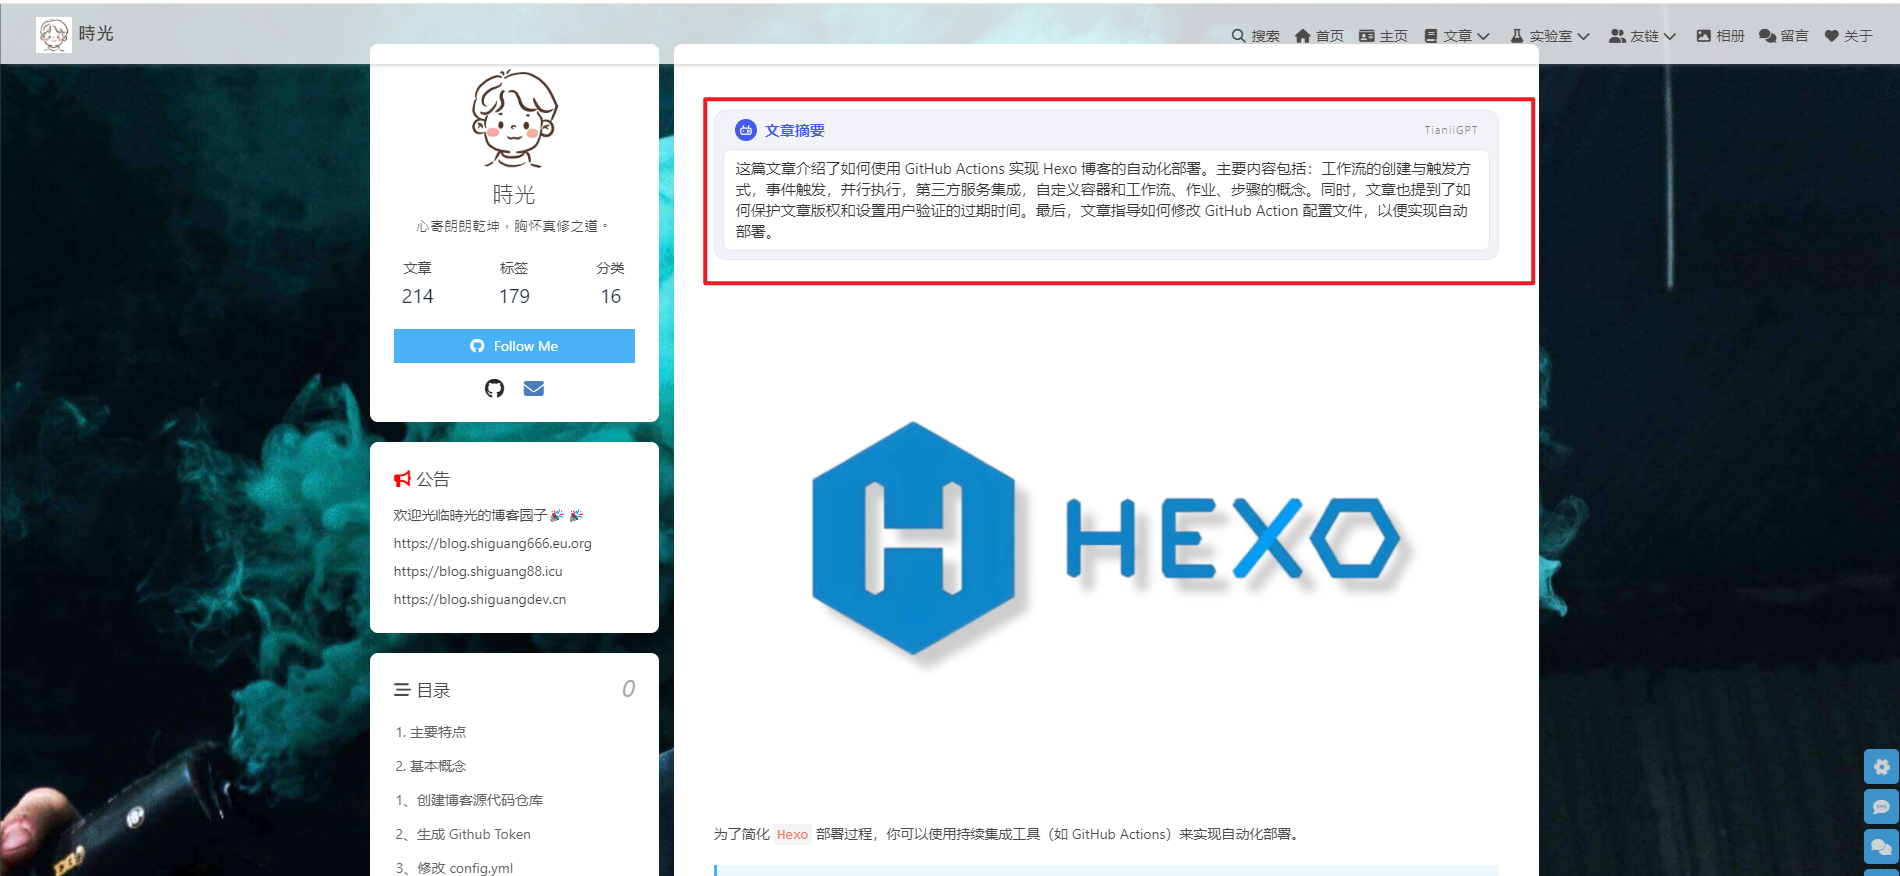Open the floating settings gear button
This screenshot has height=876, width=1900.
click(1881, 767)
